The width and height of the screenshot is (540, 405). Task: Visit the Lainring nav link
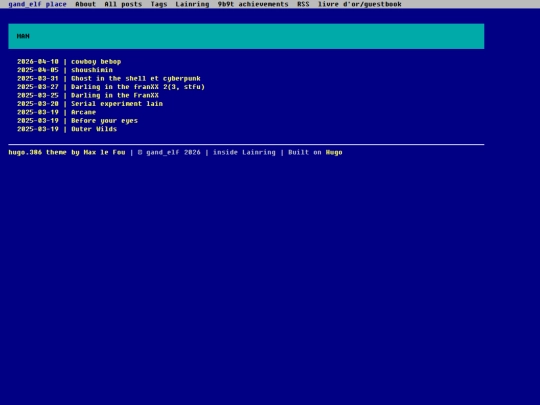tap(192, 4)
